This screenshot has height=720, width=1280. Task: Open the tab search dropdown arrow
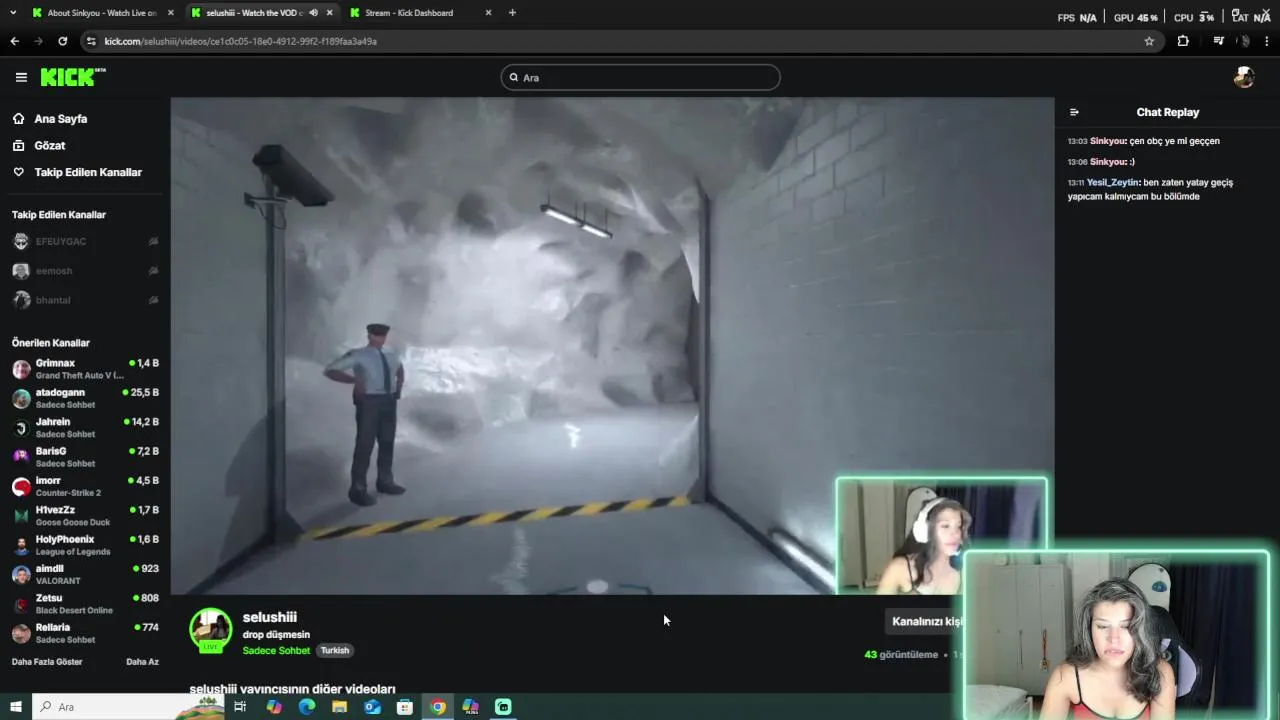pos(13,13)
